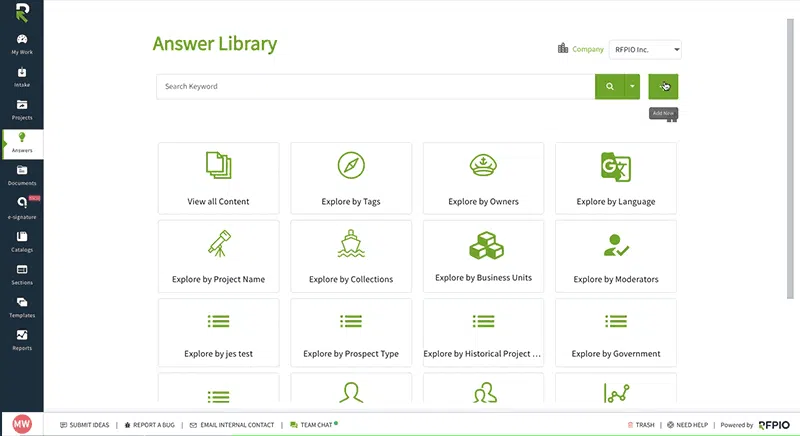Viewport: 800px width, 436px height.
Task: Click the Company label text
Action: (x=588, y=49)
